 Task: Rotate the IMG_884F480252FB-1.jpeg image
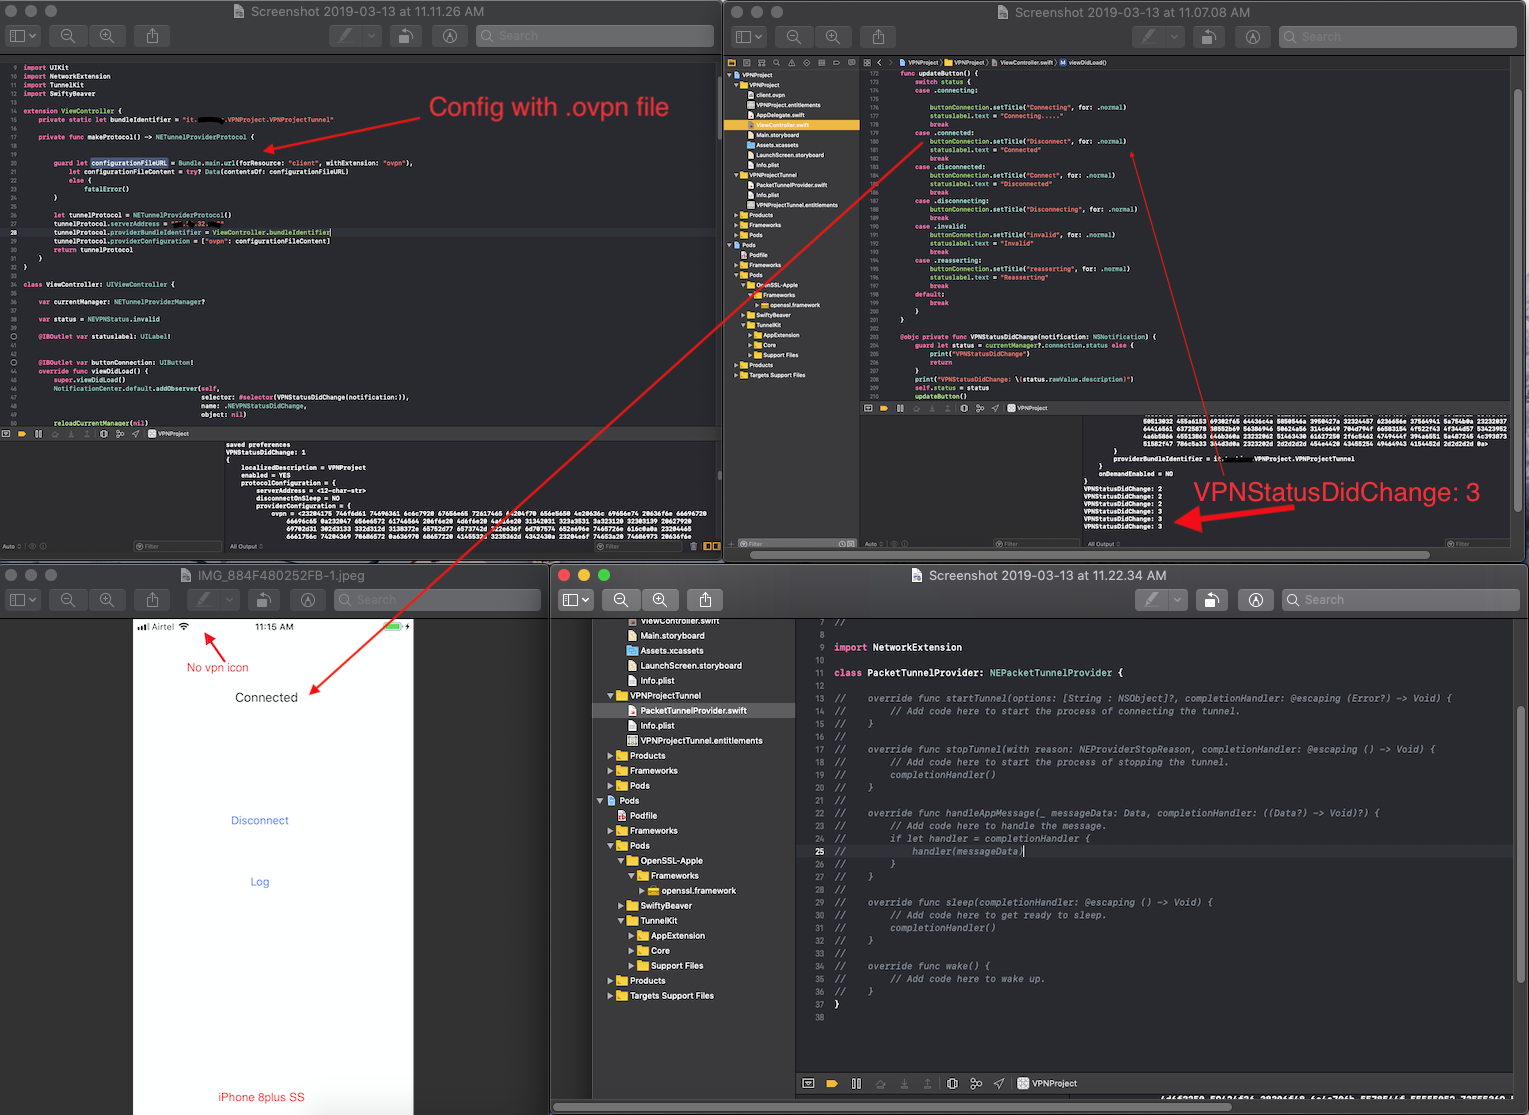[x=263, y=600]
